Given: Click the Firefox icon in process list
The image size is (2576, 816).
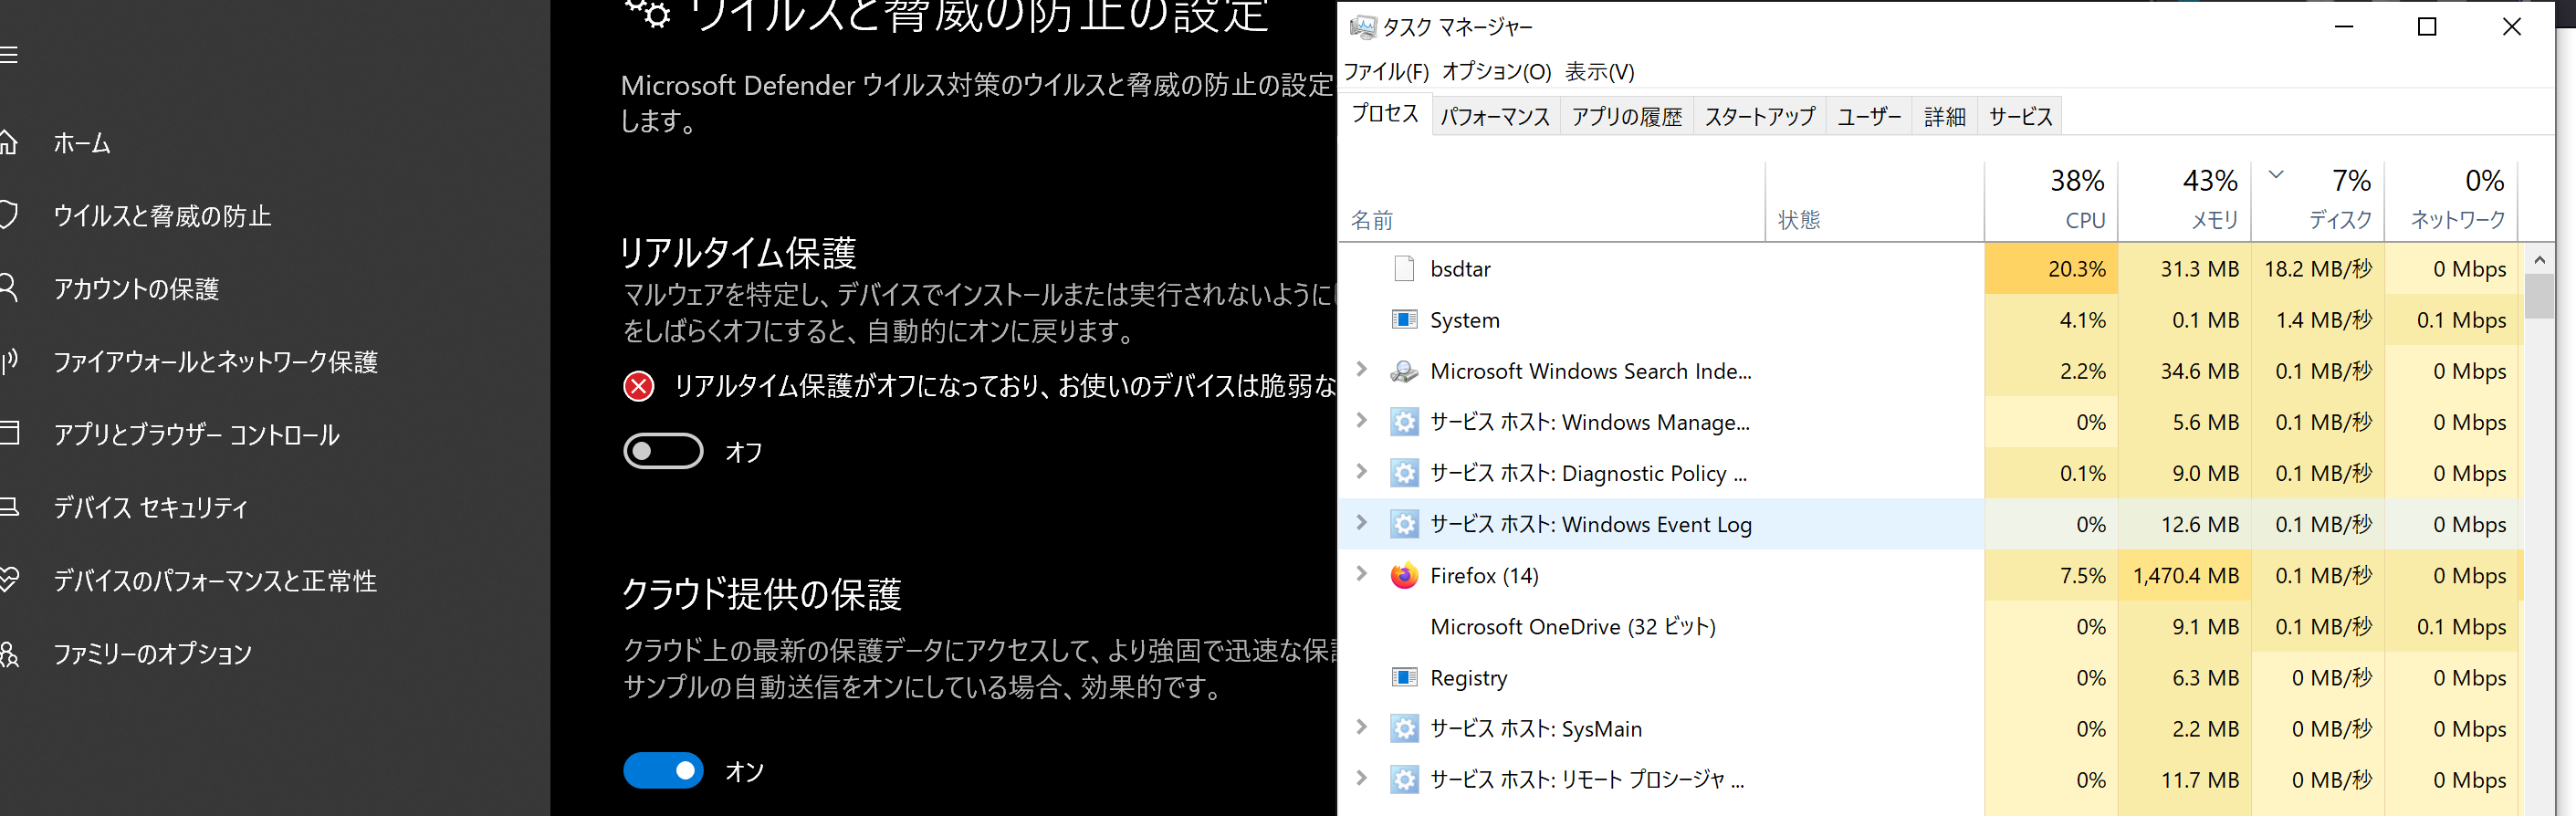Looking at the screenshot, I should coord(1404,575).
